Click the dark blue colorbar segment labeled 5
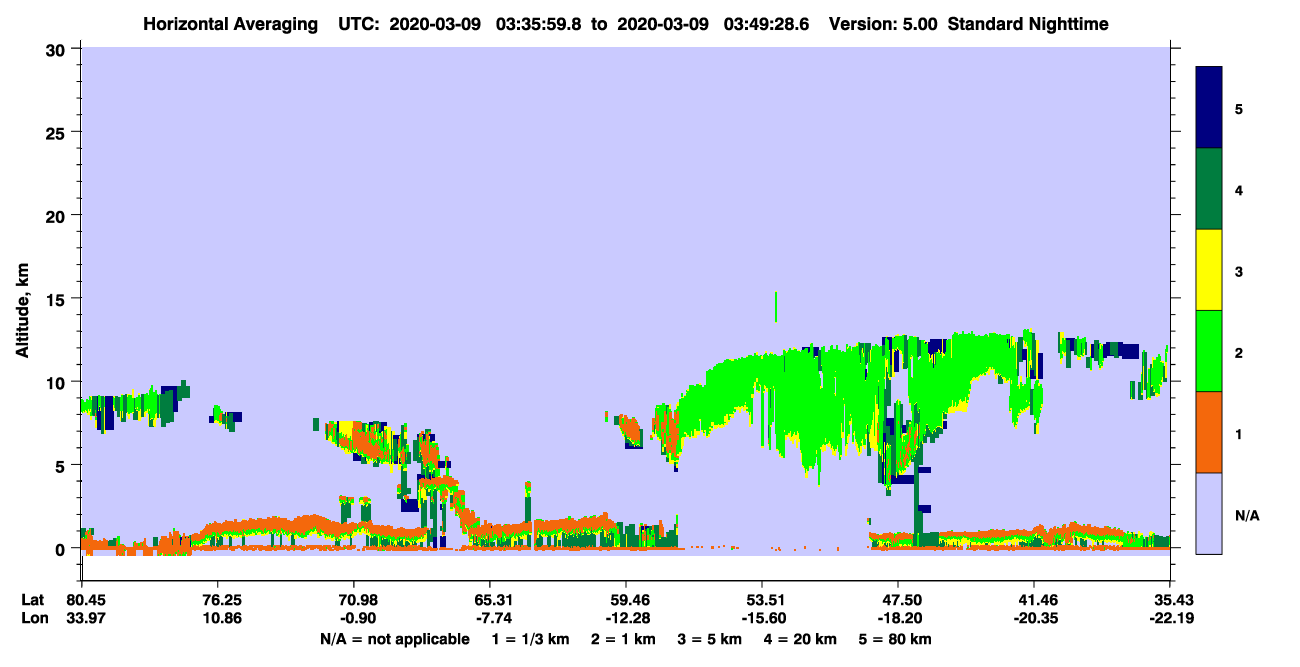The width and height of the screenshot is (1300, 667). 1209,107
